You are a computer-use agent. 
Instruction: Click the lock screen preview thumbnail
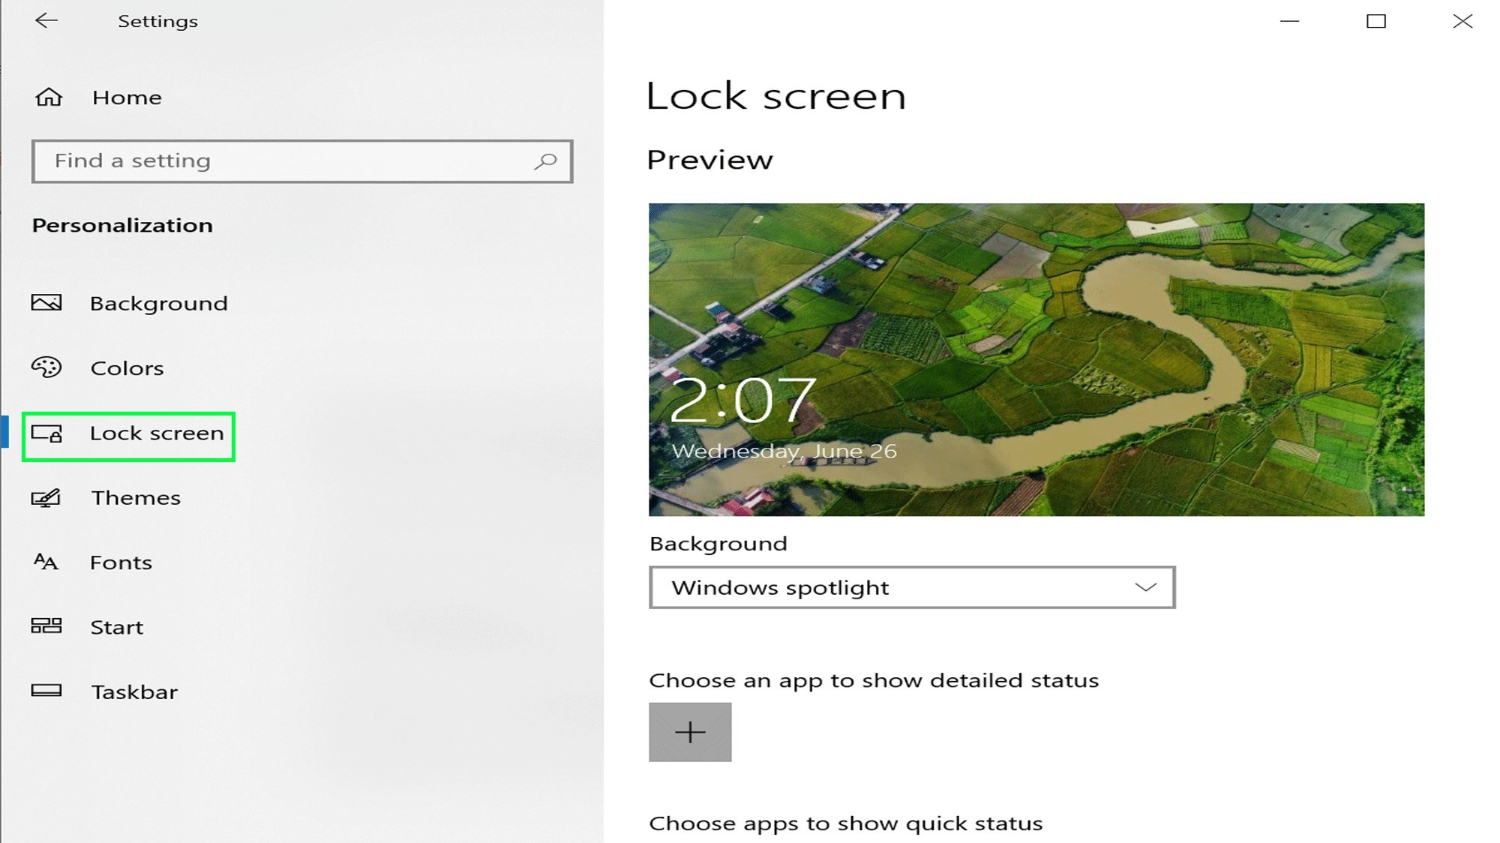1036,360
